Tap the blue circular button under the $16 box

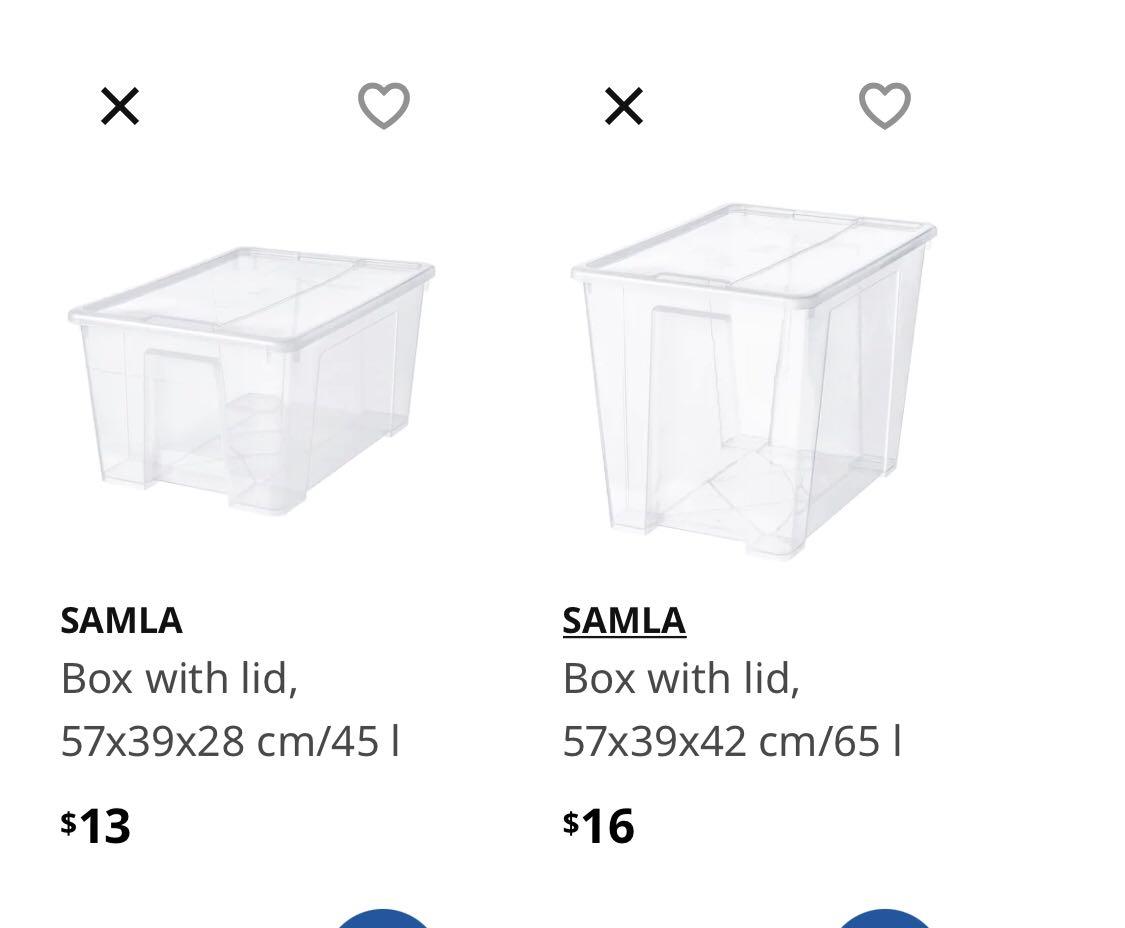(x=884, y=922)
